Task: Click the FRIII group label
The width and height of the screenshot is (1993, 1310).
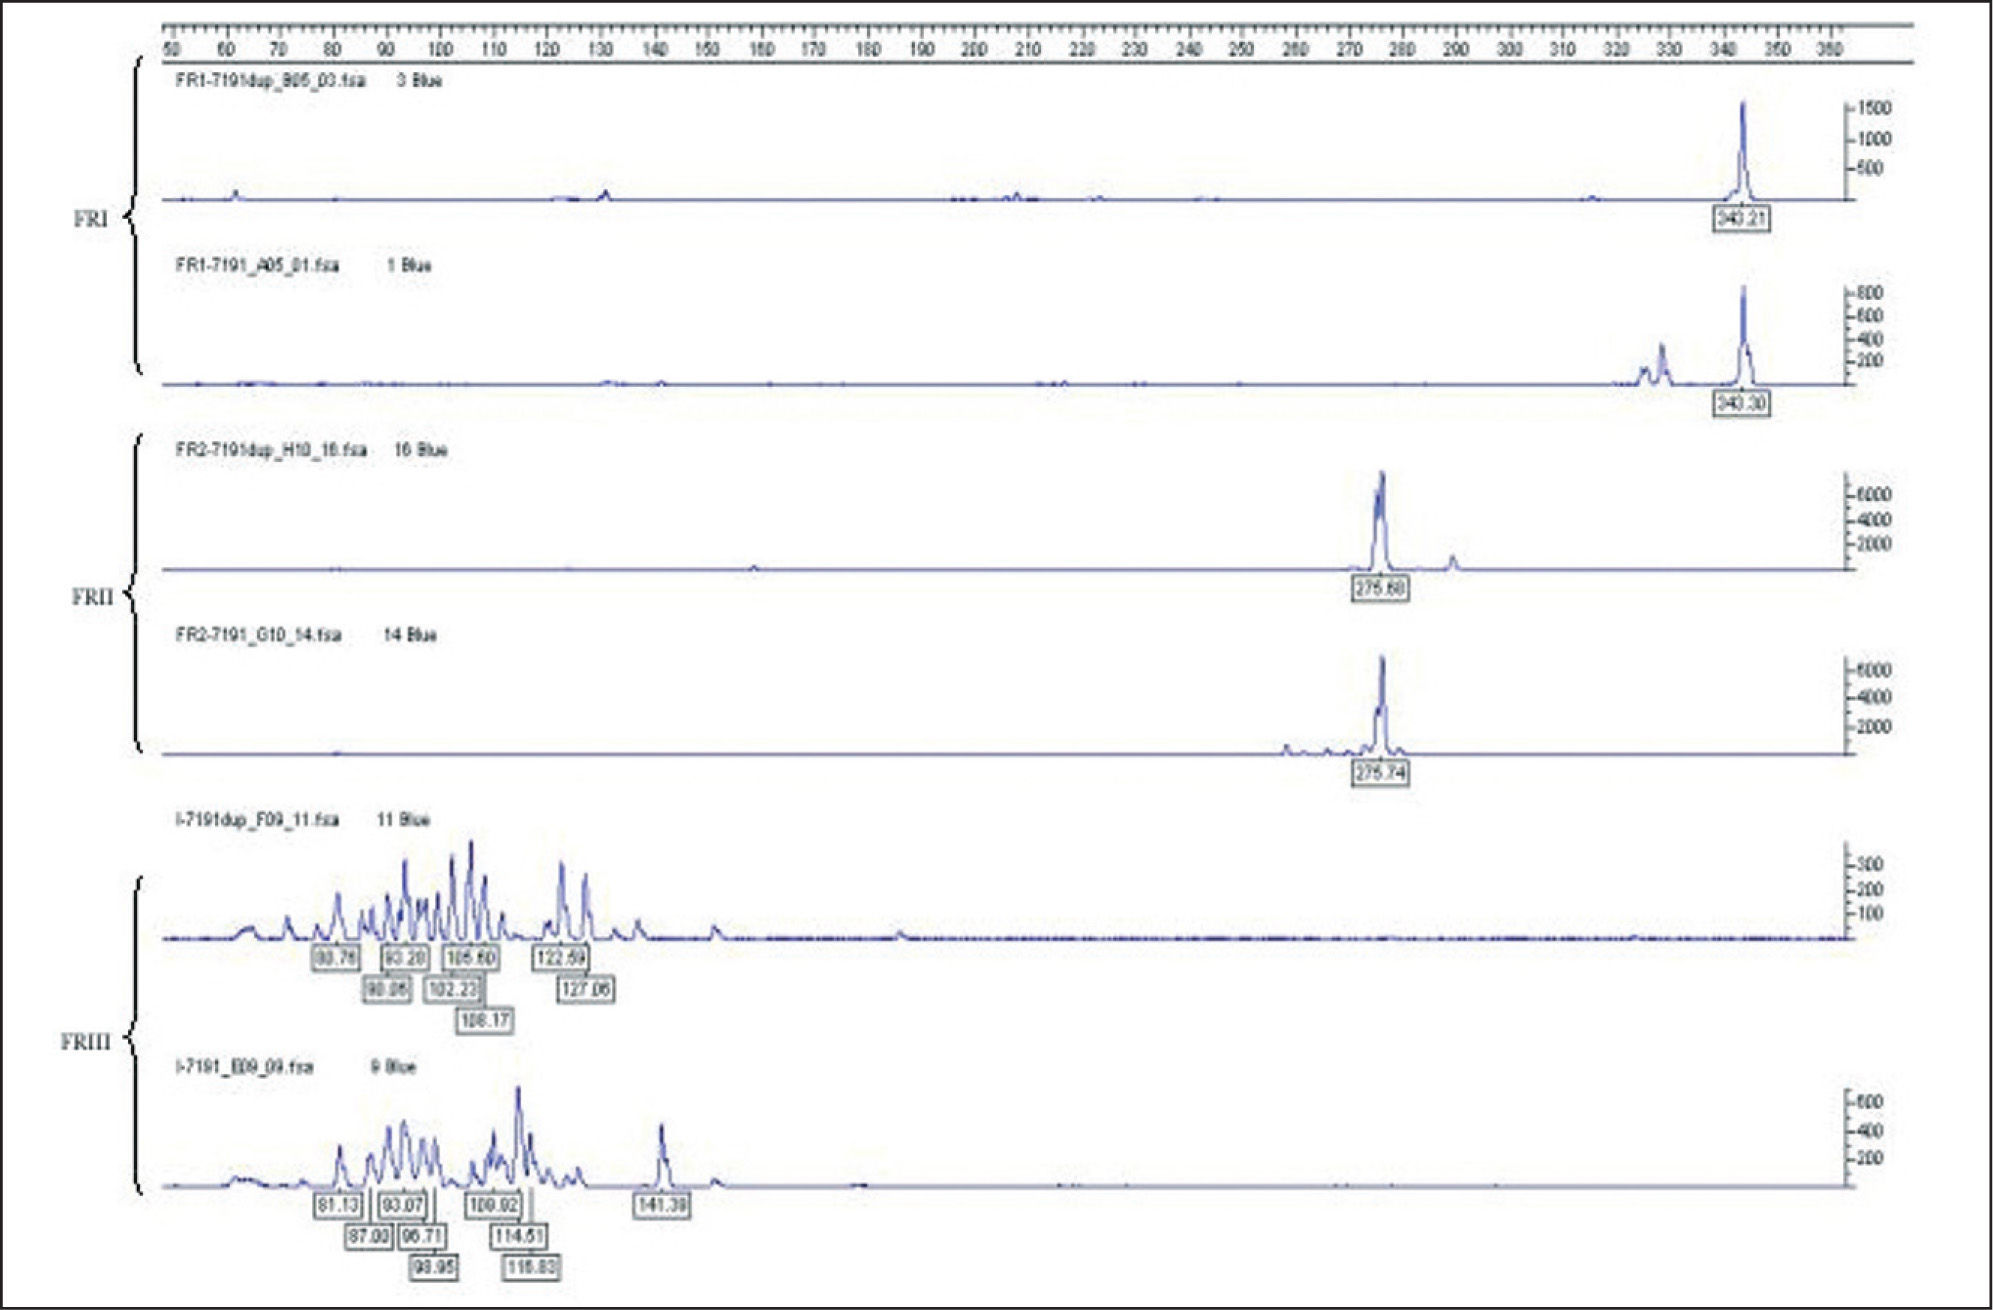Action: [x=85, y=1042]
